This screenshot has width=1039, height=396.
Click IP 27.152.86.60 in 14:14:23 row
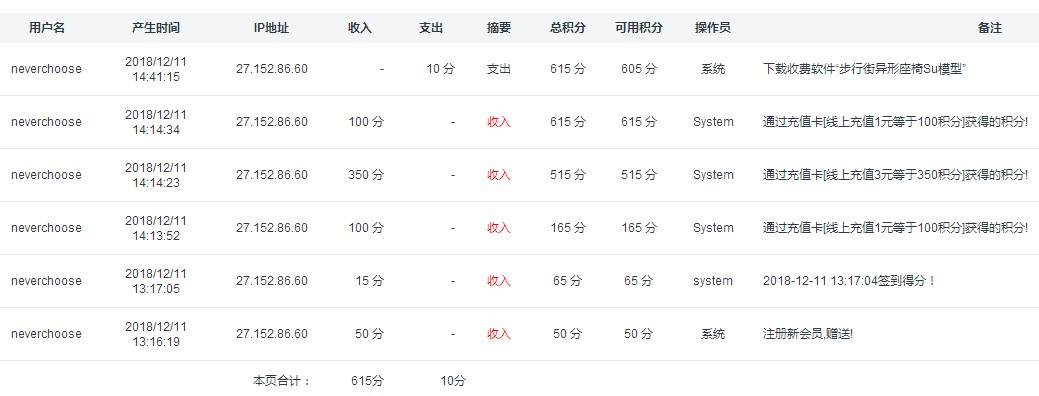(272, 175)
